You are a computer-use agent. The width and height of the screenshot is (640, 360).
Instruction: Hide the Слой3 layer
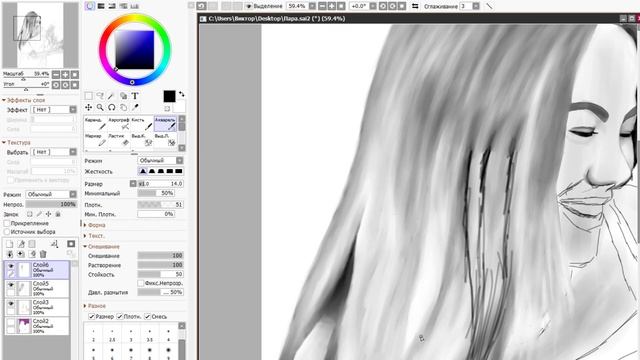click(11, 304)
